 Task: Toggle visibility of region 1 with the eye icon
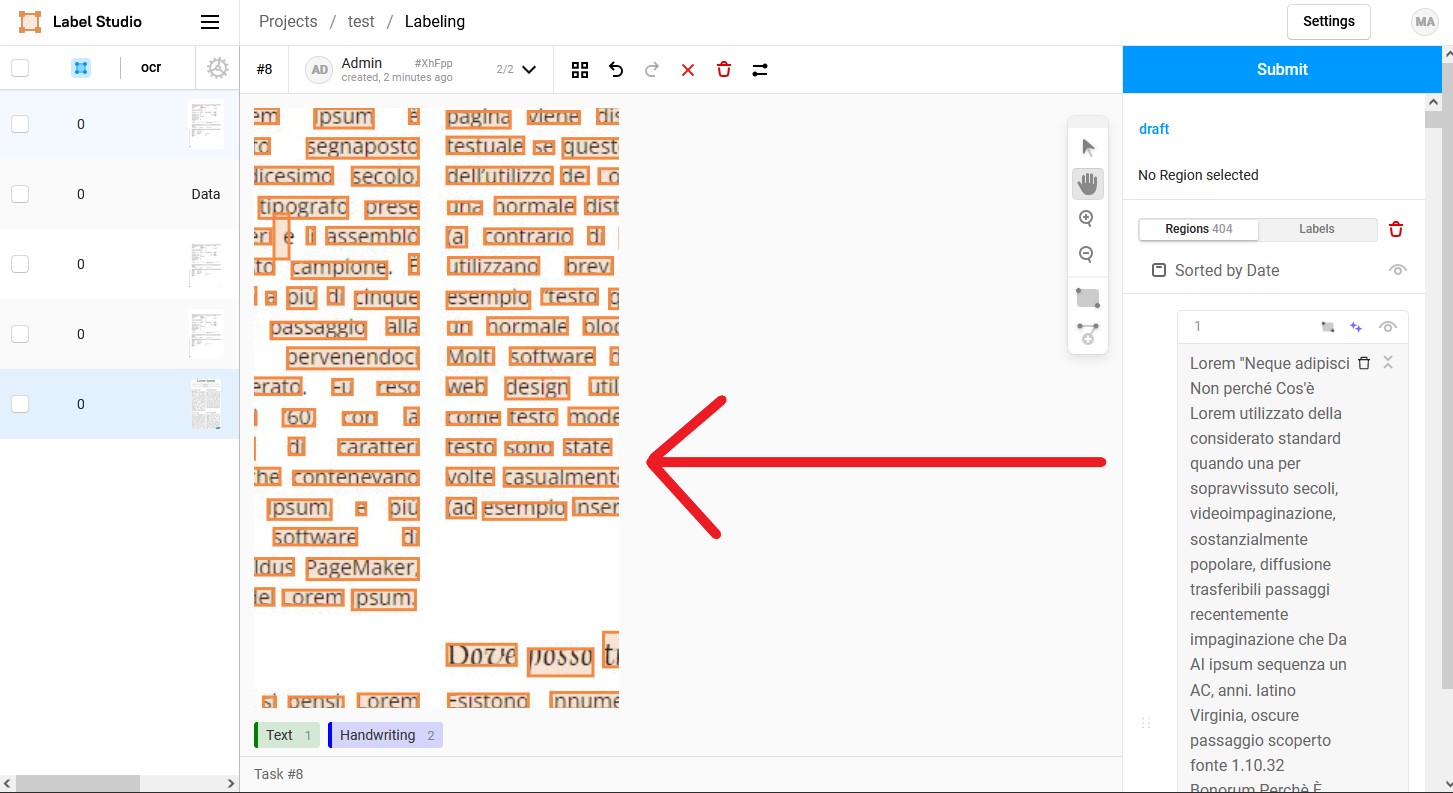pos(1388,325)
